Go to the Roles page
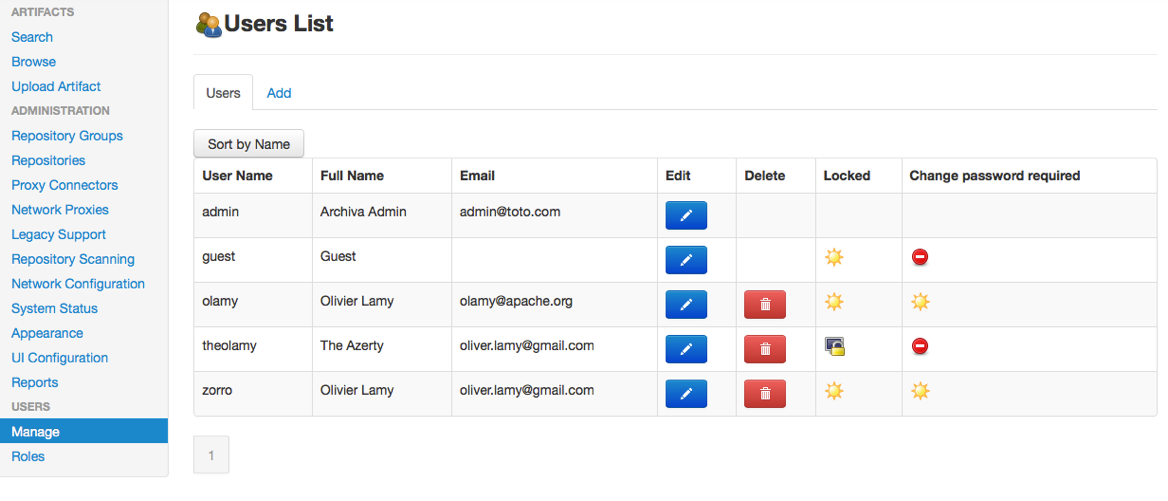 pyautogui.click(x=28, y=457)
